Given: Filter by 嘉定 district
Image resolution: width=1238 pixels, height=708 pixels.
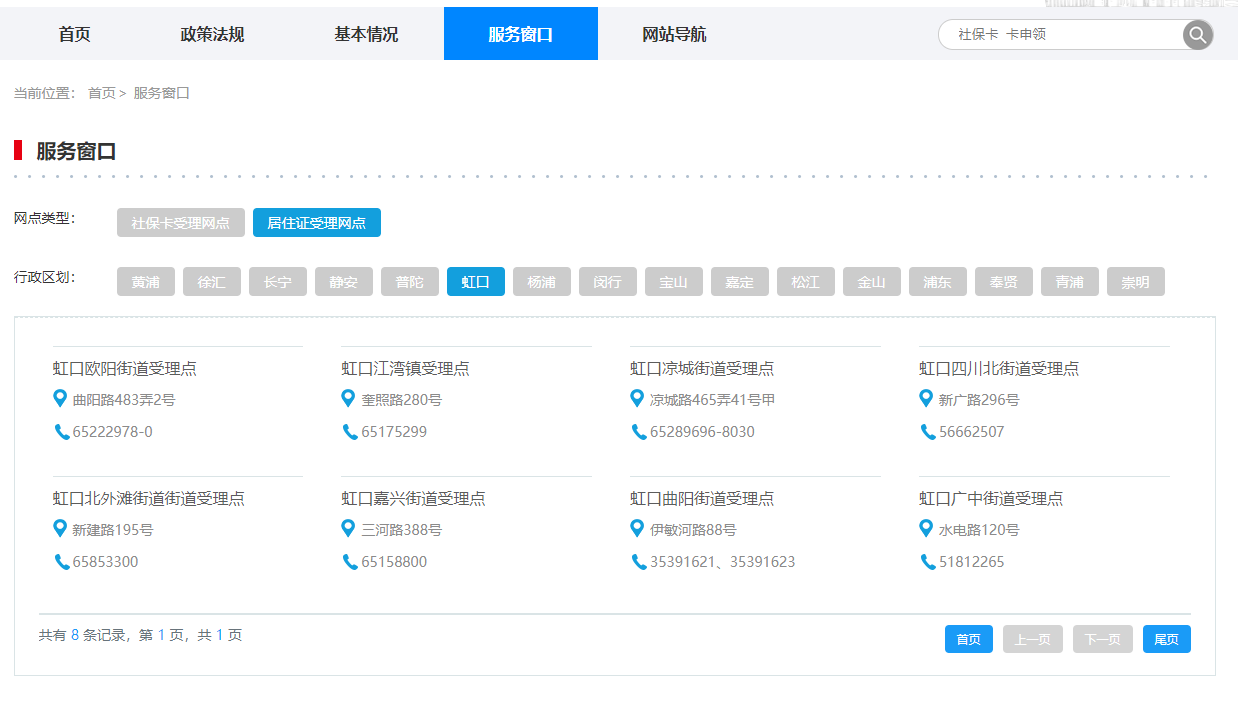Looking at the screenshot, I should pyautogui.click(x=740, y=282).
